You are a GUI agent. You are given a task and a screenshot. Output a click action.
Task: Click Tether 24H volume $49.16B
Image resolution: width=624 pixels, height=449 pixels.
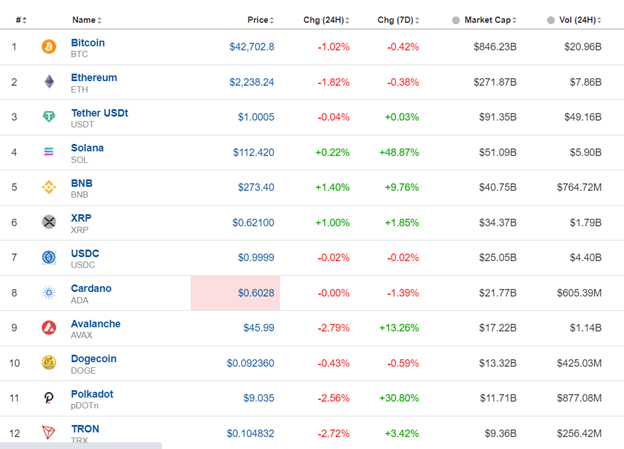tap(583, 117)
